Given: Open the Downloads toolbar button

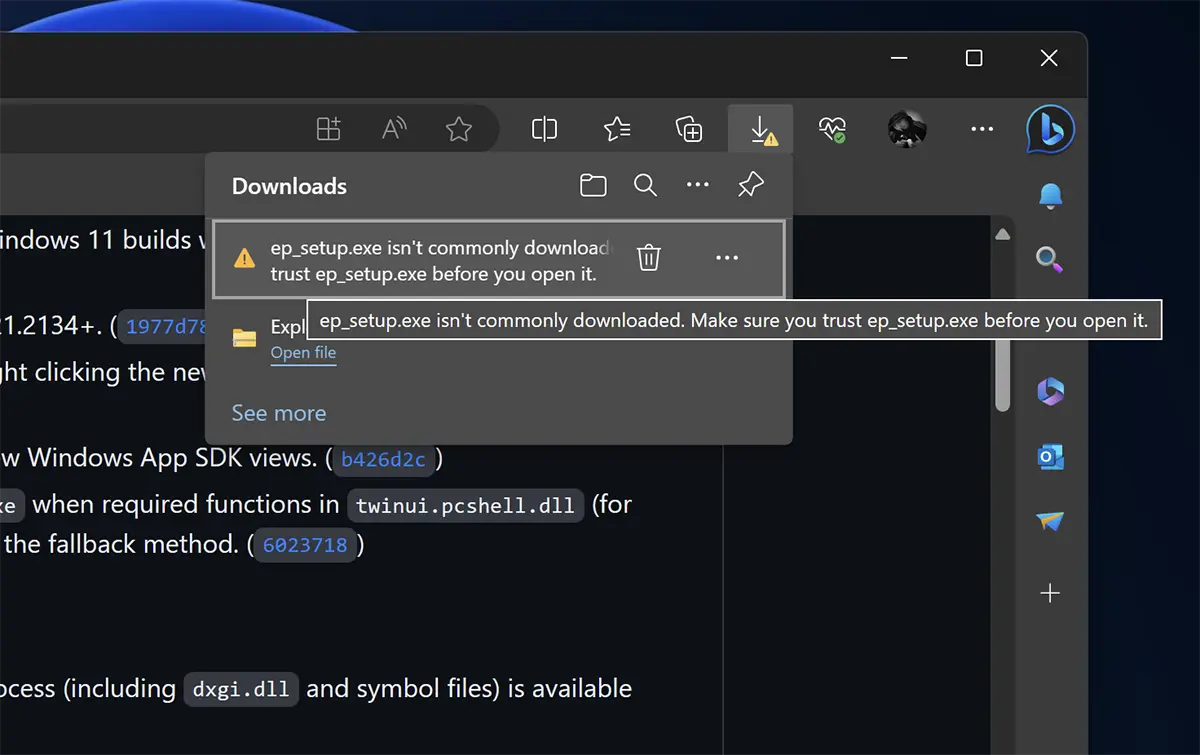Looking at the screenshot, I should [761, 129].
